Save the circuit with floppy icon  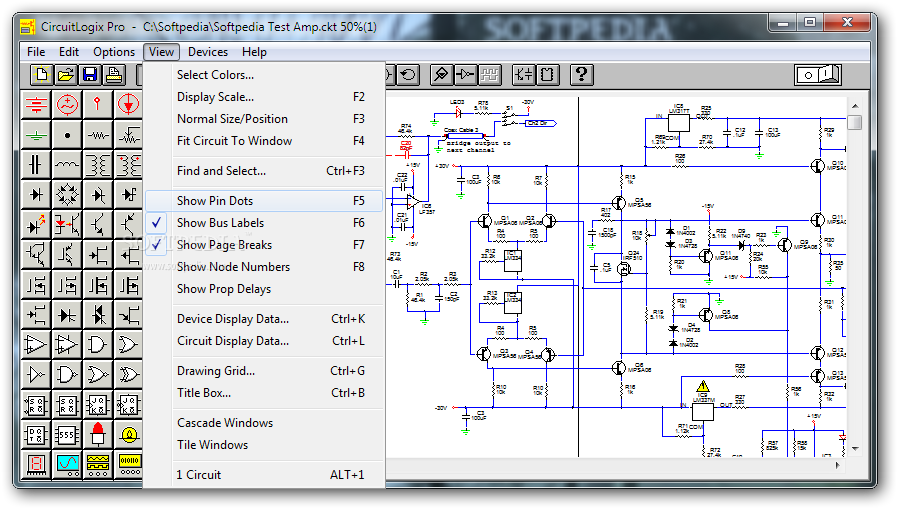[x=90, y=75]
